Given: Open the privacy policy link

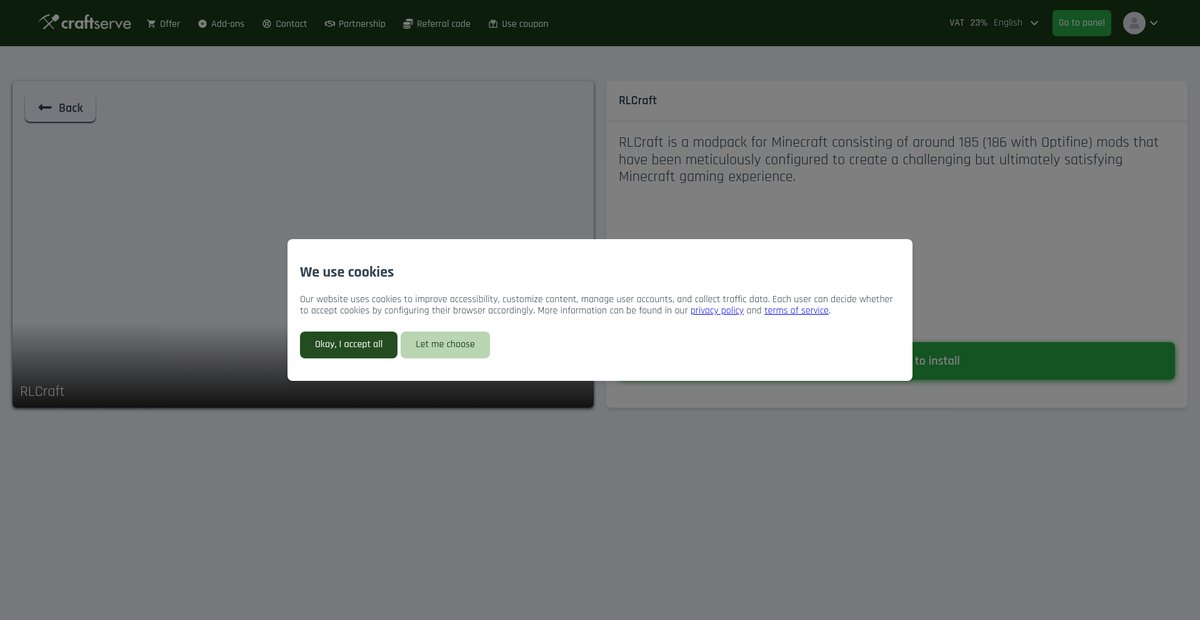Looking at the screenshot, I should click(717, 311).
